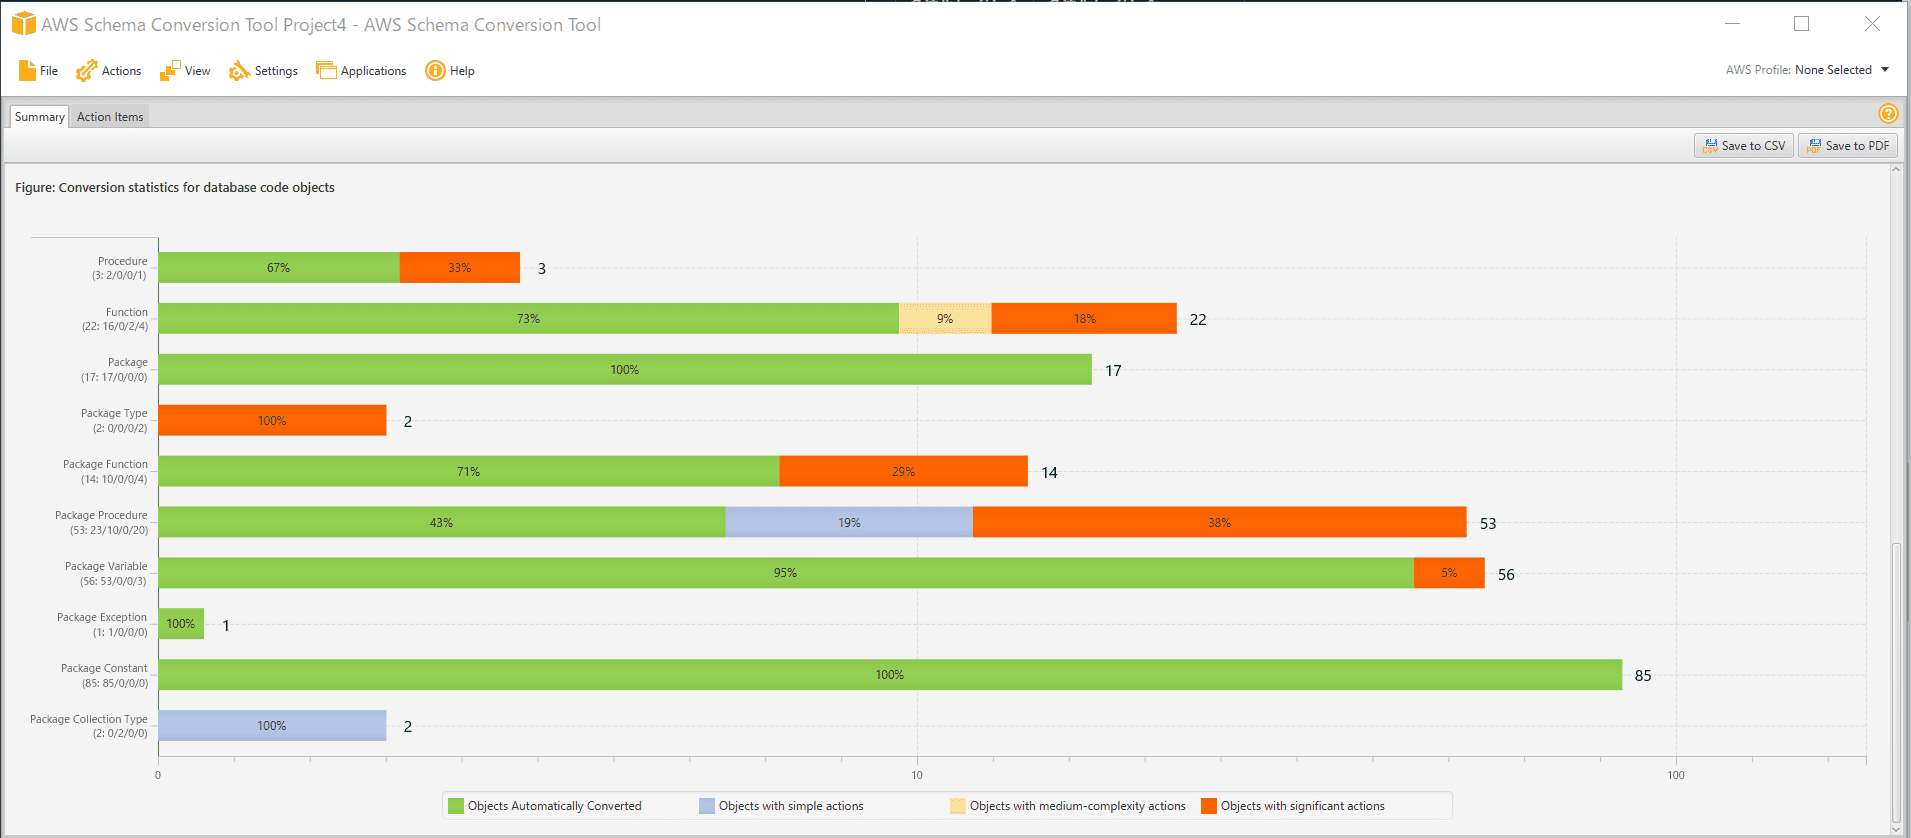Switch to the Action Items tab
The image size is (1911, 838).
pyautogui.click(x=110, y=117)
